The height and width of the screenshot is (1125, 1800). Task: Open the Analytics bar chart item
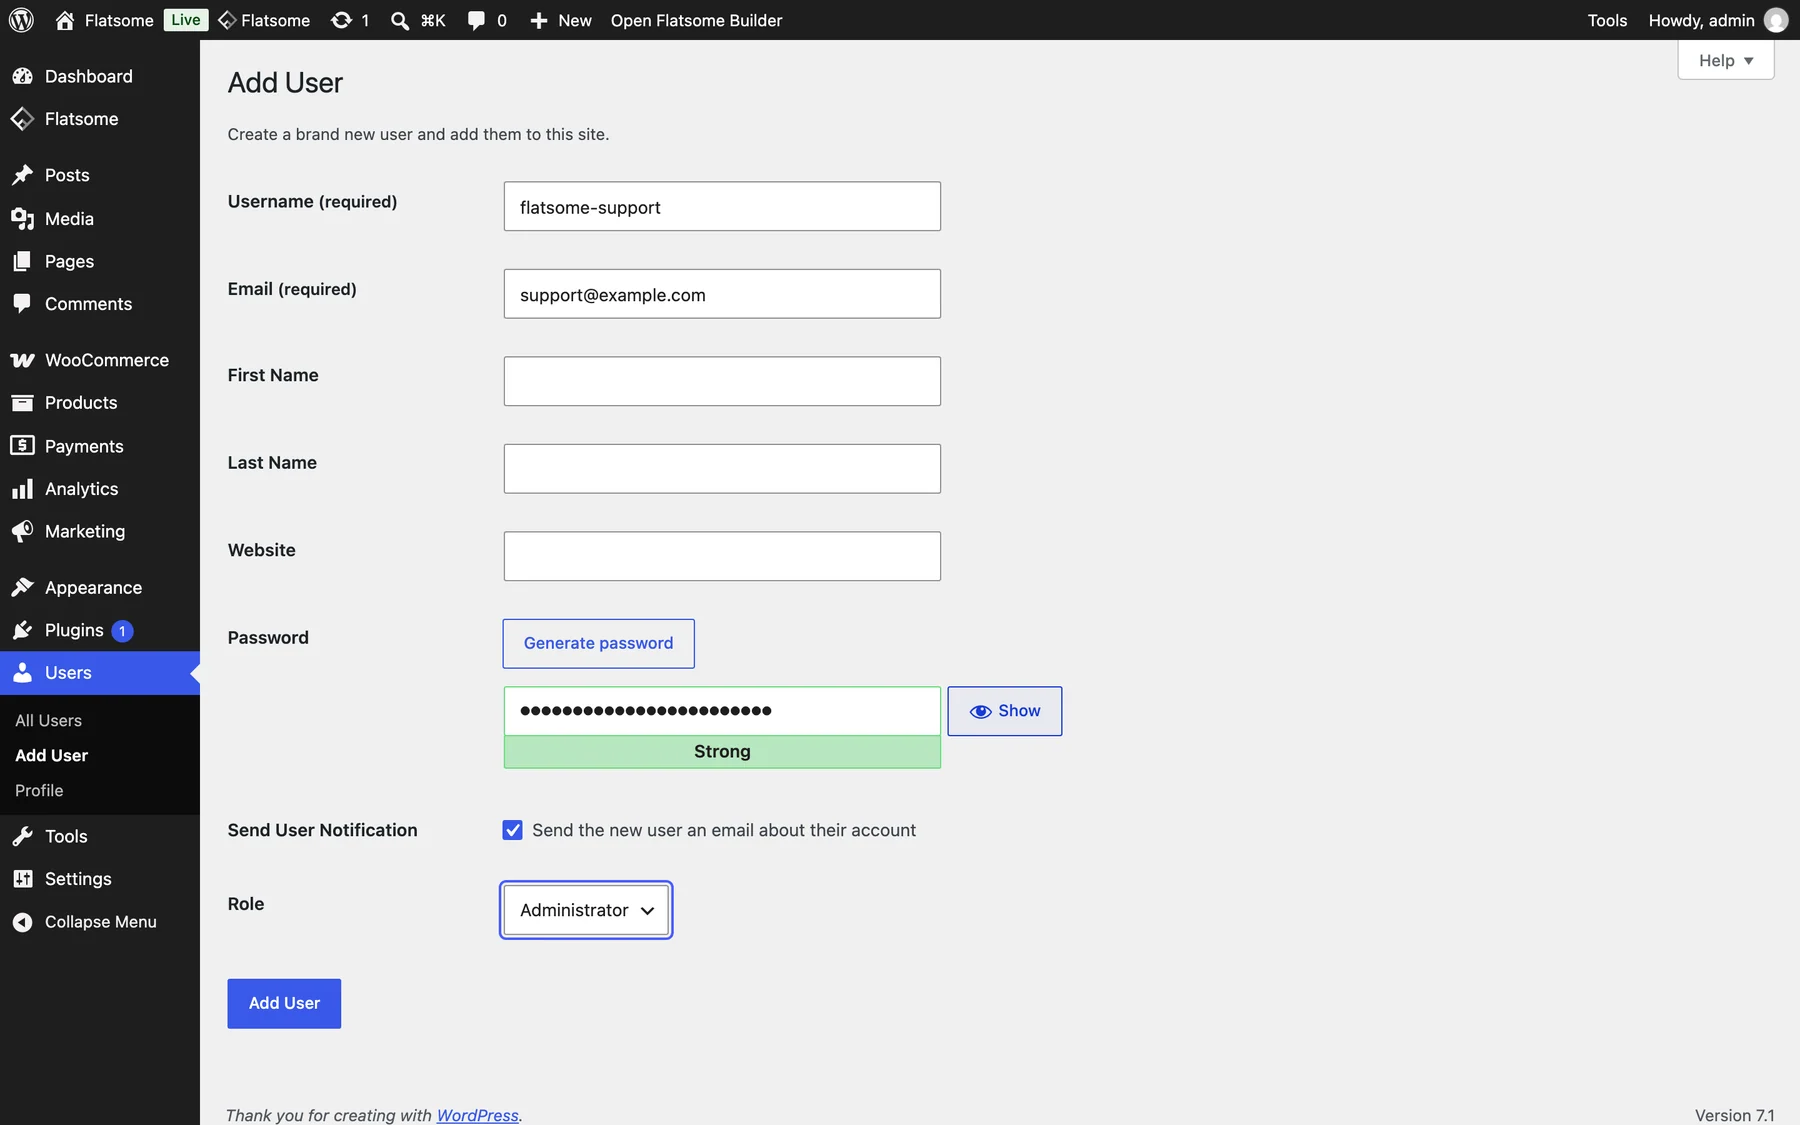click(x=100, y=489)
